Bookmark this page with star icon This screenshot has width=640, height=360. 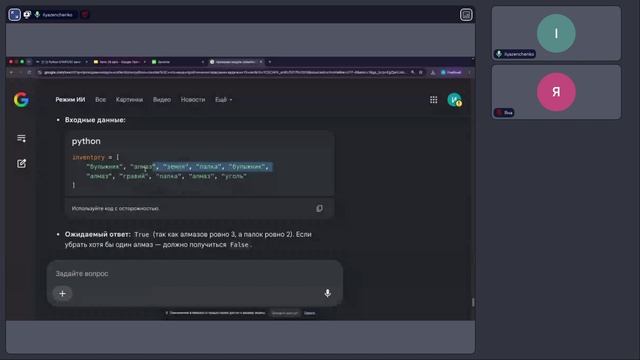(421, 72)
